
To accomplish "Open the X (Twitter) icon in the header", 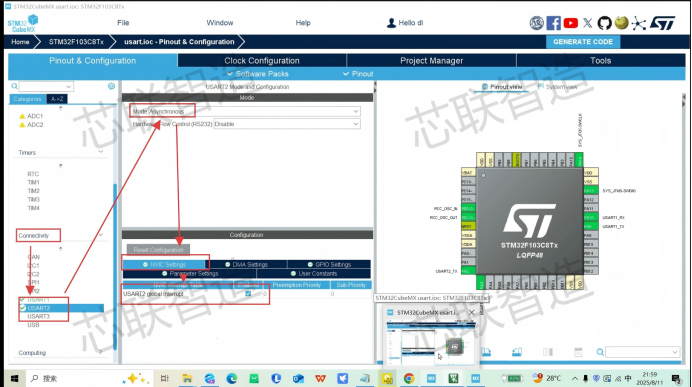I will 587,23.
